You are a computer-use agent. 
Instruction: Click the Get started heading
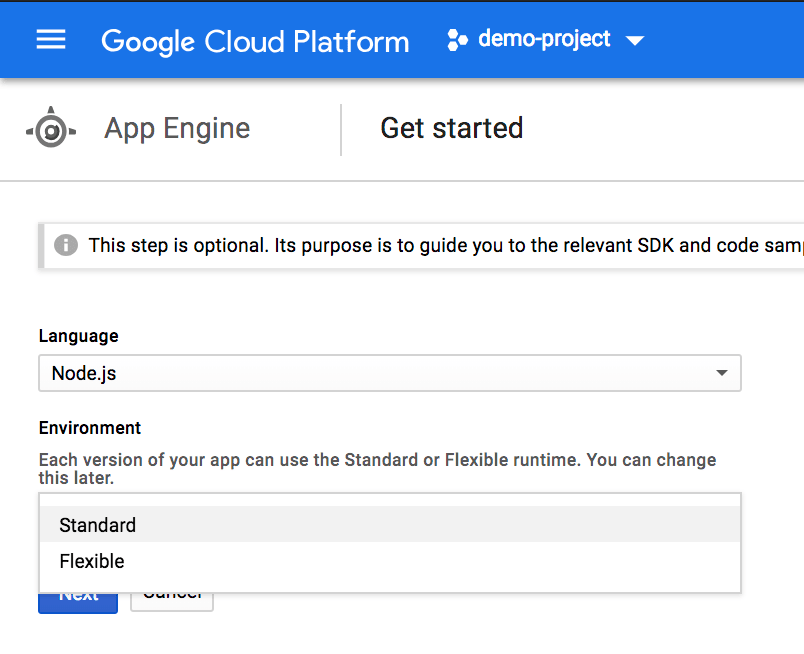point(452,128)
